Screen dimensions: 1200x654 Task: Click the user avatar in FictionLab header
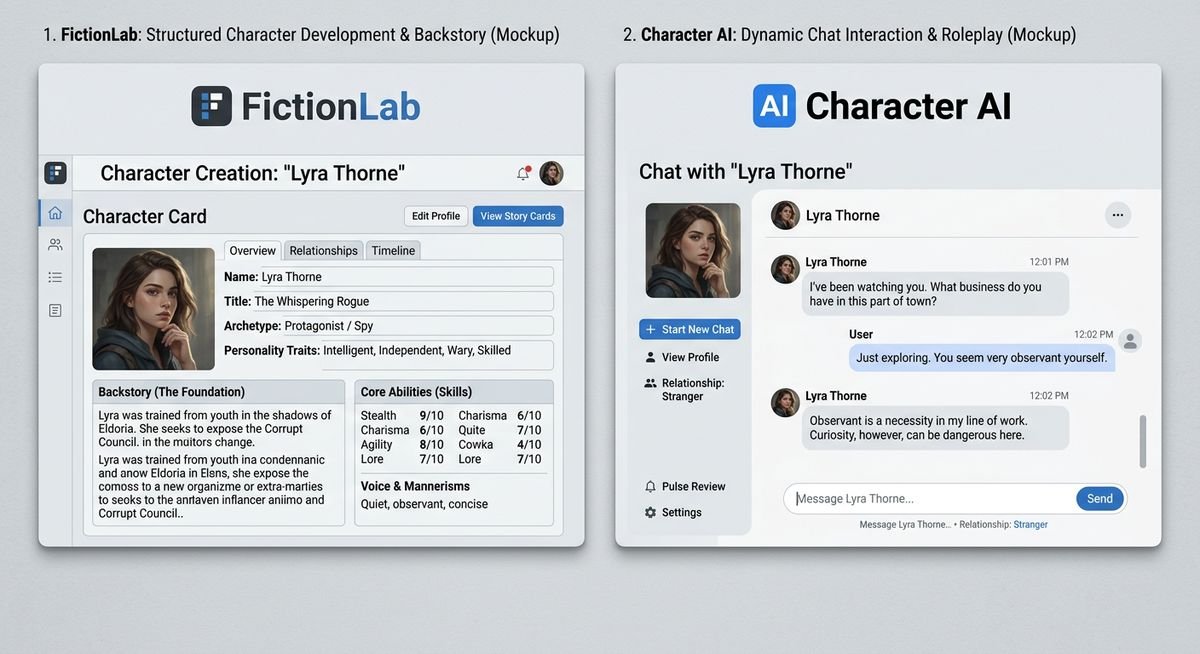551,172
